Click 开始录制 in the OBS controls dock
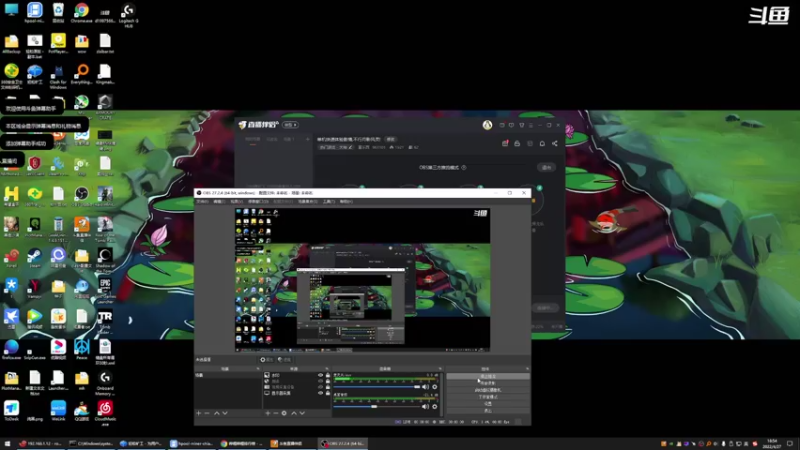 tap(488, 383)
